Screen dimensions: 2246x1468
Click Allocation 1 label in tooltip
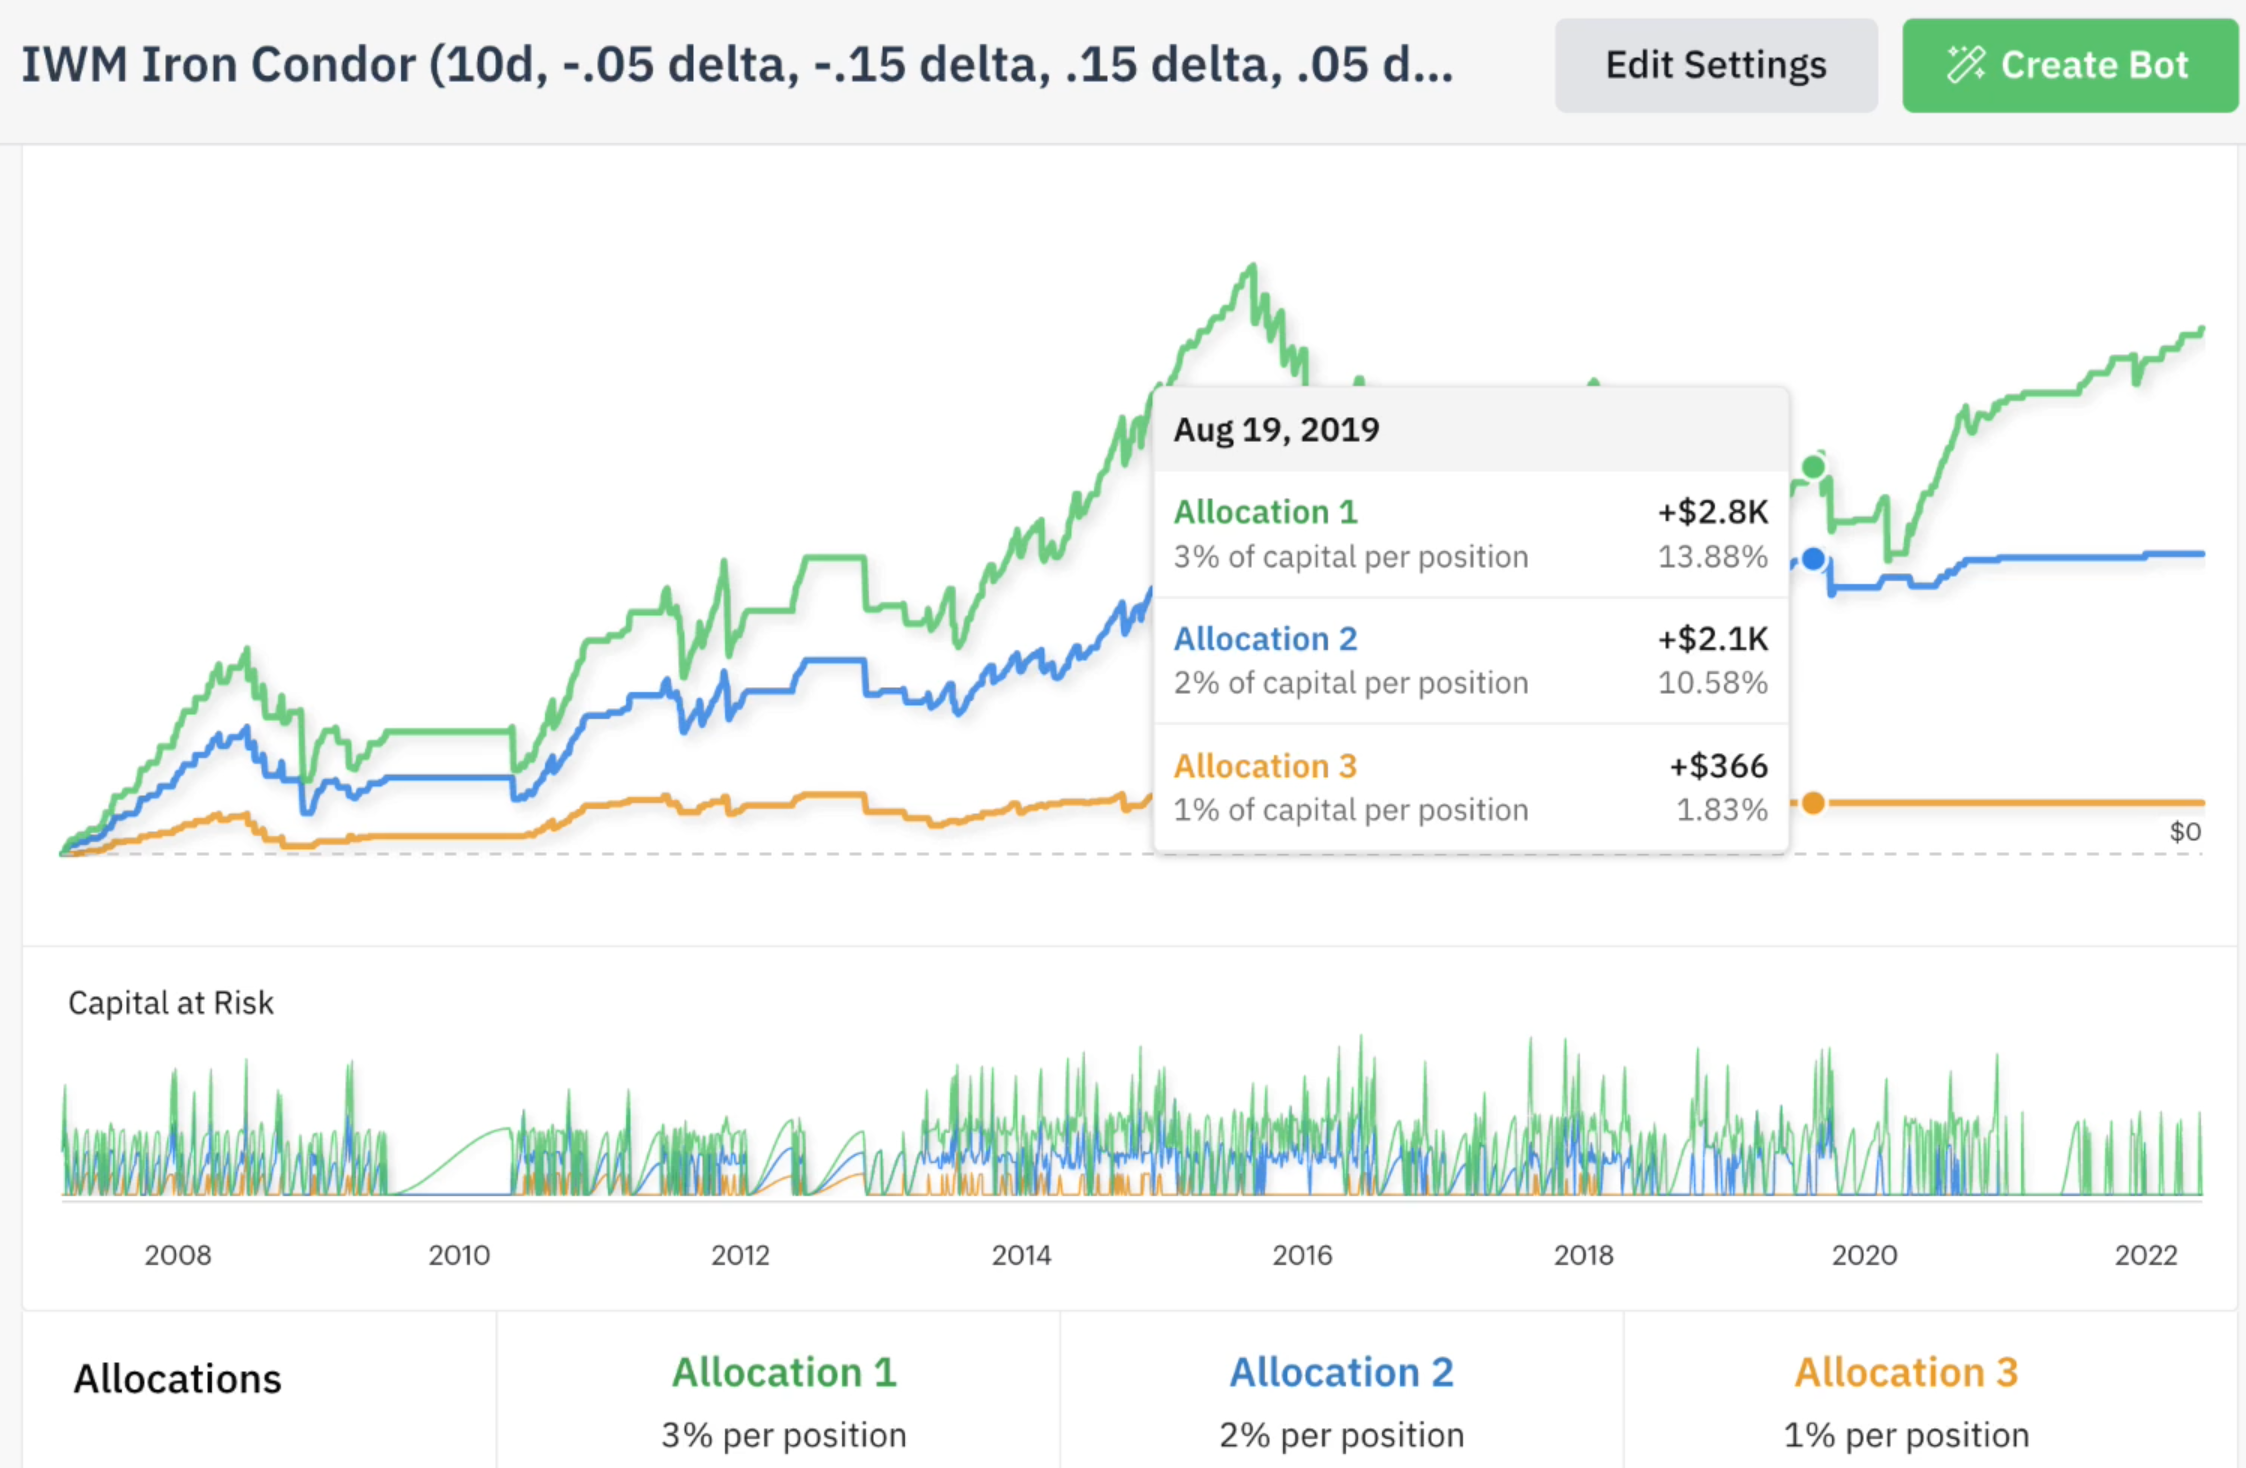click(1265, 512)
